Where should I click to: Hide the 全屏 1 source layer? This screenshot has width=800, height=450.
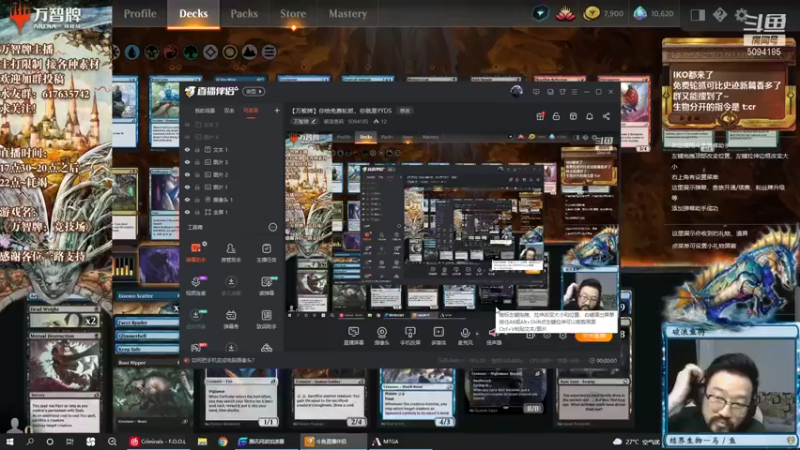tap(187, 212)
